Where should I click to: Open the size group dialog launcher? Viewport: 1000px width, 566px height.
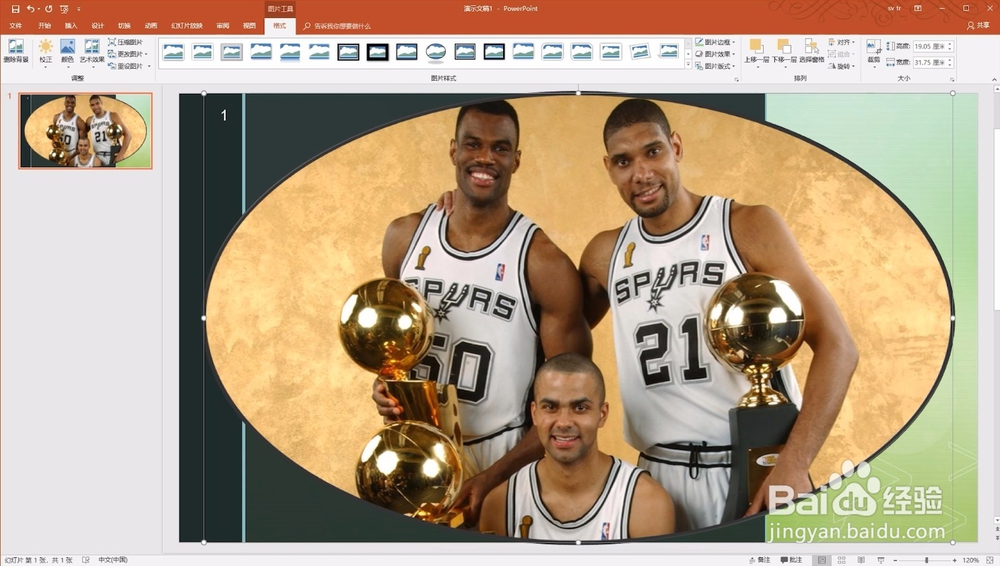pos(952,79)
